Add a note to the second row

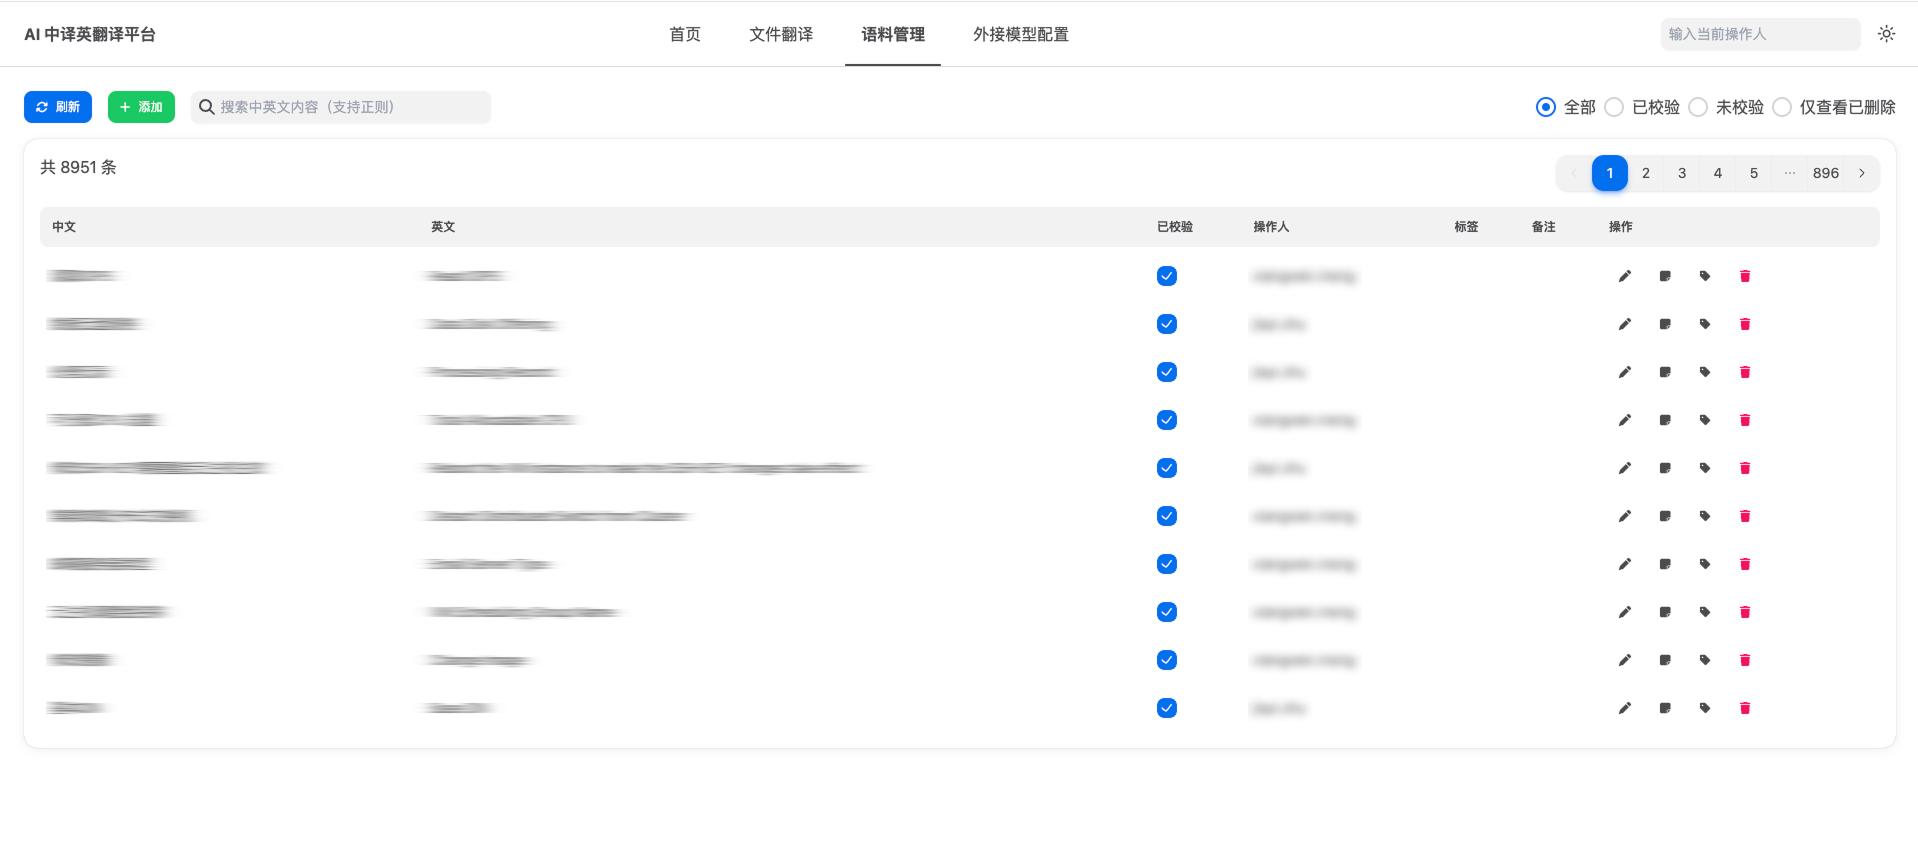(x=1665, y=324)
